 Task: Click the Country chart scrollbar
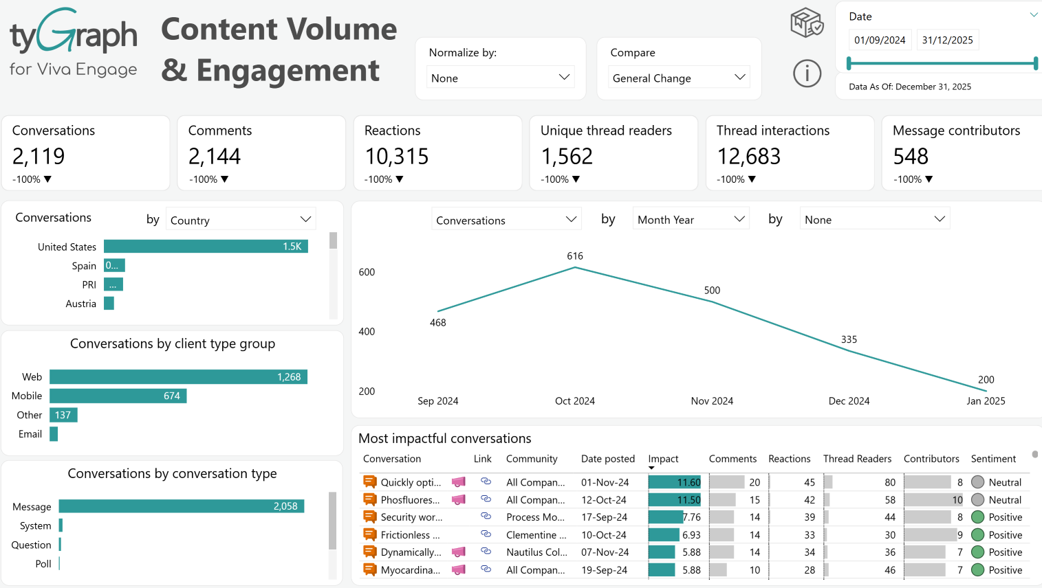333,241
